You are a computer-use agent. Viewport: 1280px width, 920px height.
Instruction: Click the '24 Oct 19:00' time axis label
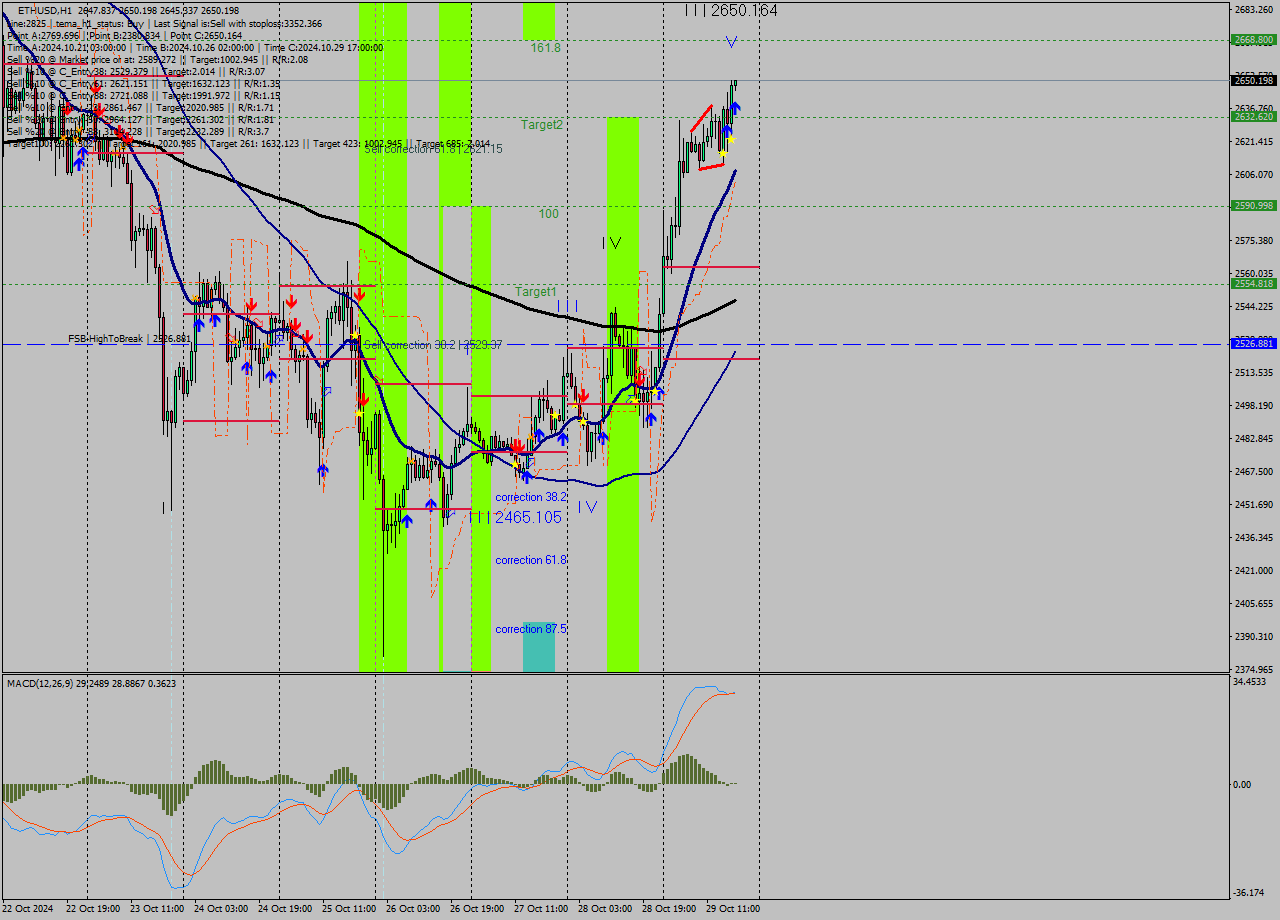[x=285, y=909]
